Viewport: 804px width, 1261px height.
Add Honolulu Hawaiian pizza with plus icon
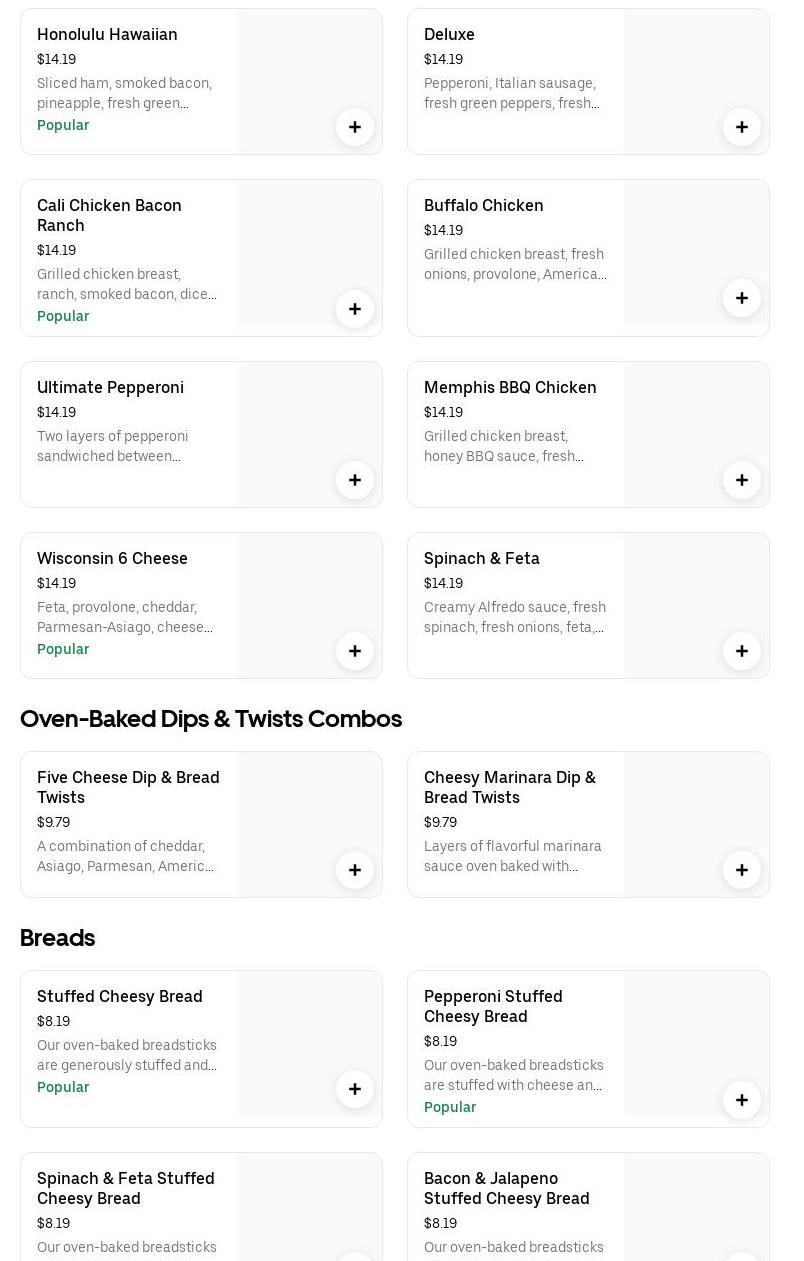355,127
